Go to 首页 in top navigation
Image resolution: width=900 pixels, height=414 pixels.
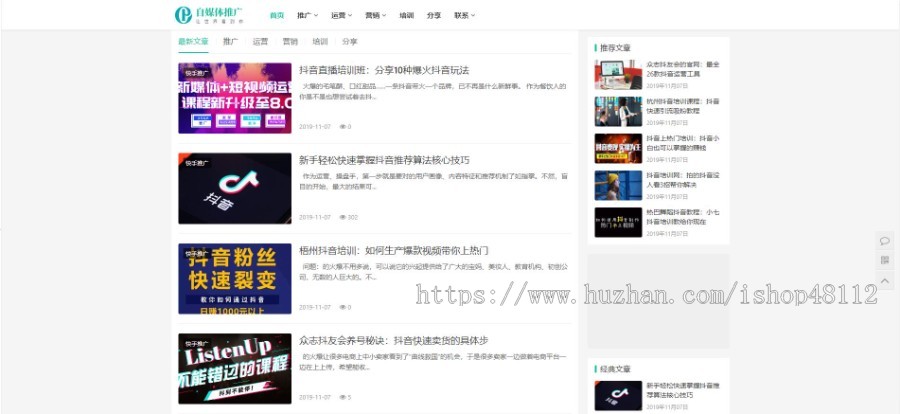coord(277,16)
